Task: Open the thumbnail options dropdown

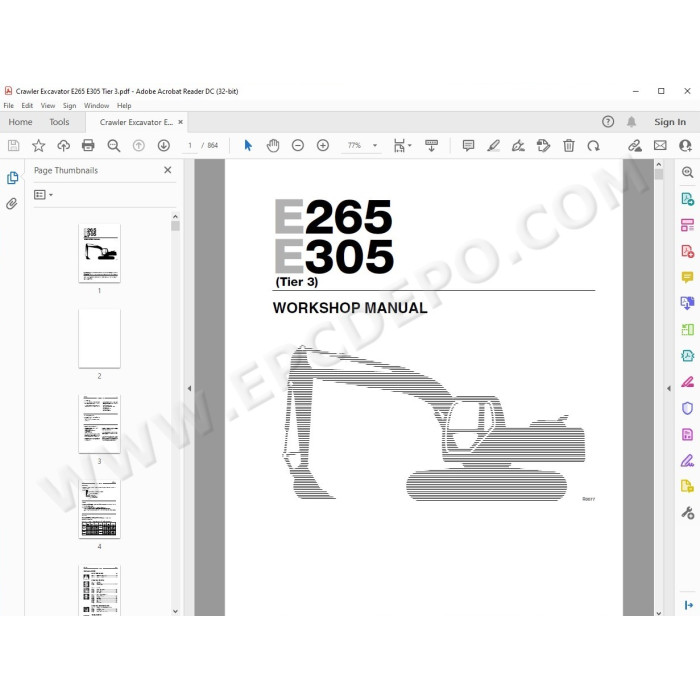Action: (43, 195)
